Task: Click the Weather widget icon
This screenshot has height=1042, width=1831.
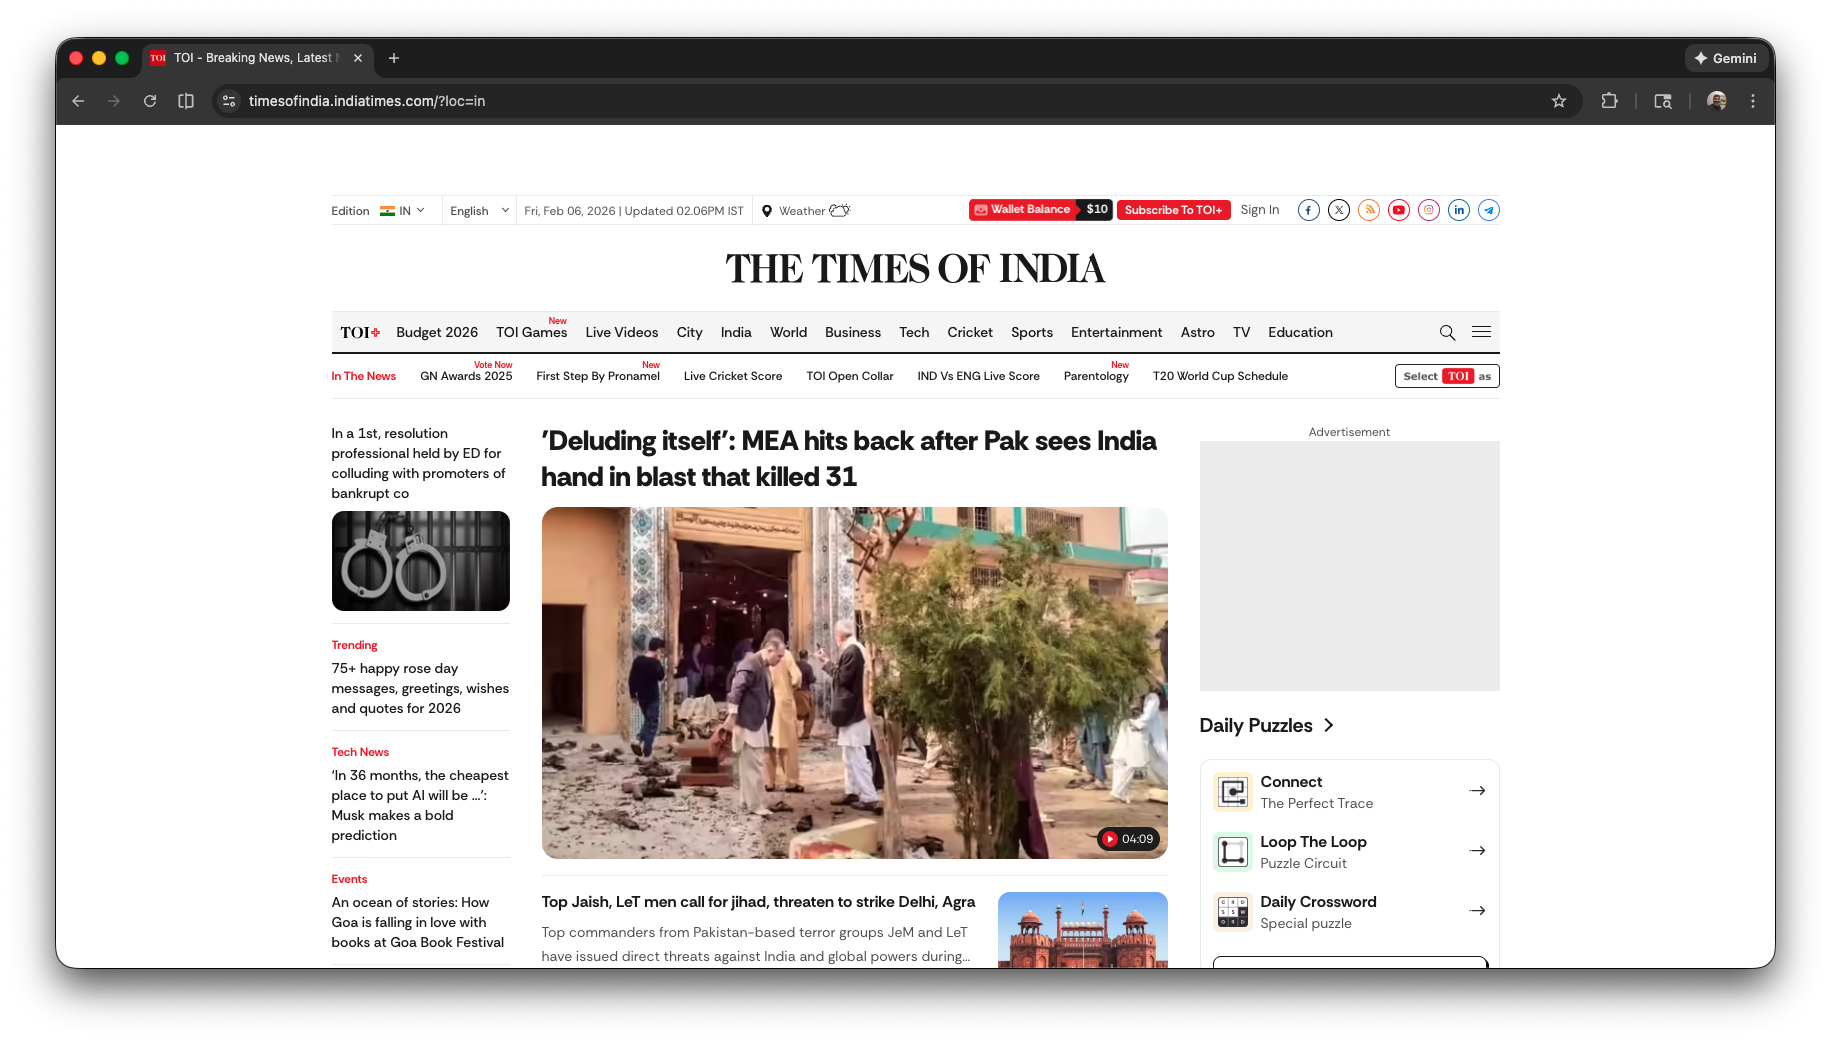Action: (836, 210)
